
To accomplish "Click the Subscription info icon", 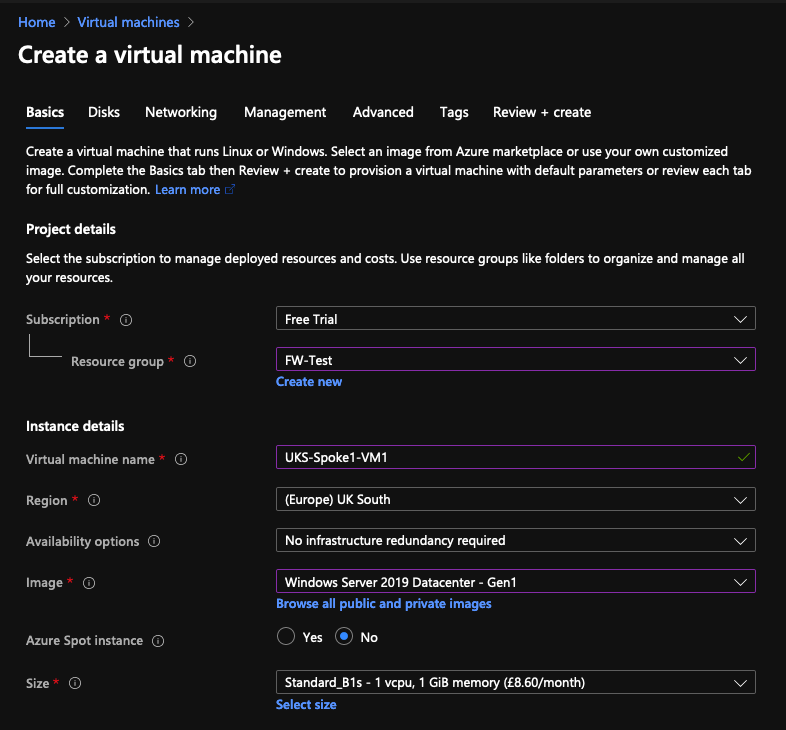I will (126, 320).
